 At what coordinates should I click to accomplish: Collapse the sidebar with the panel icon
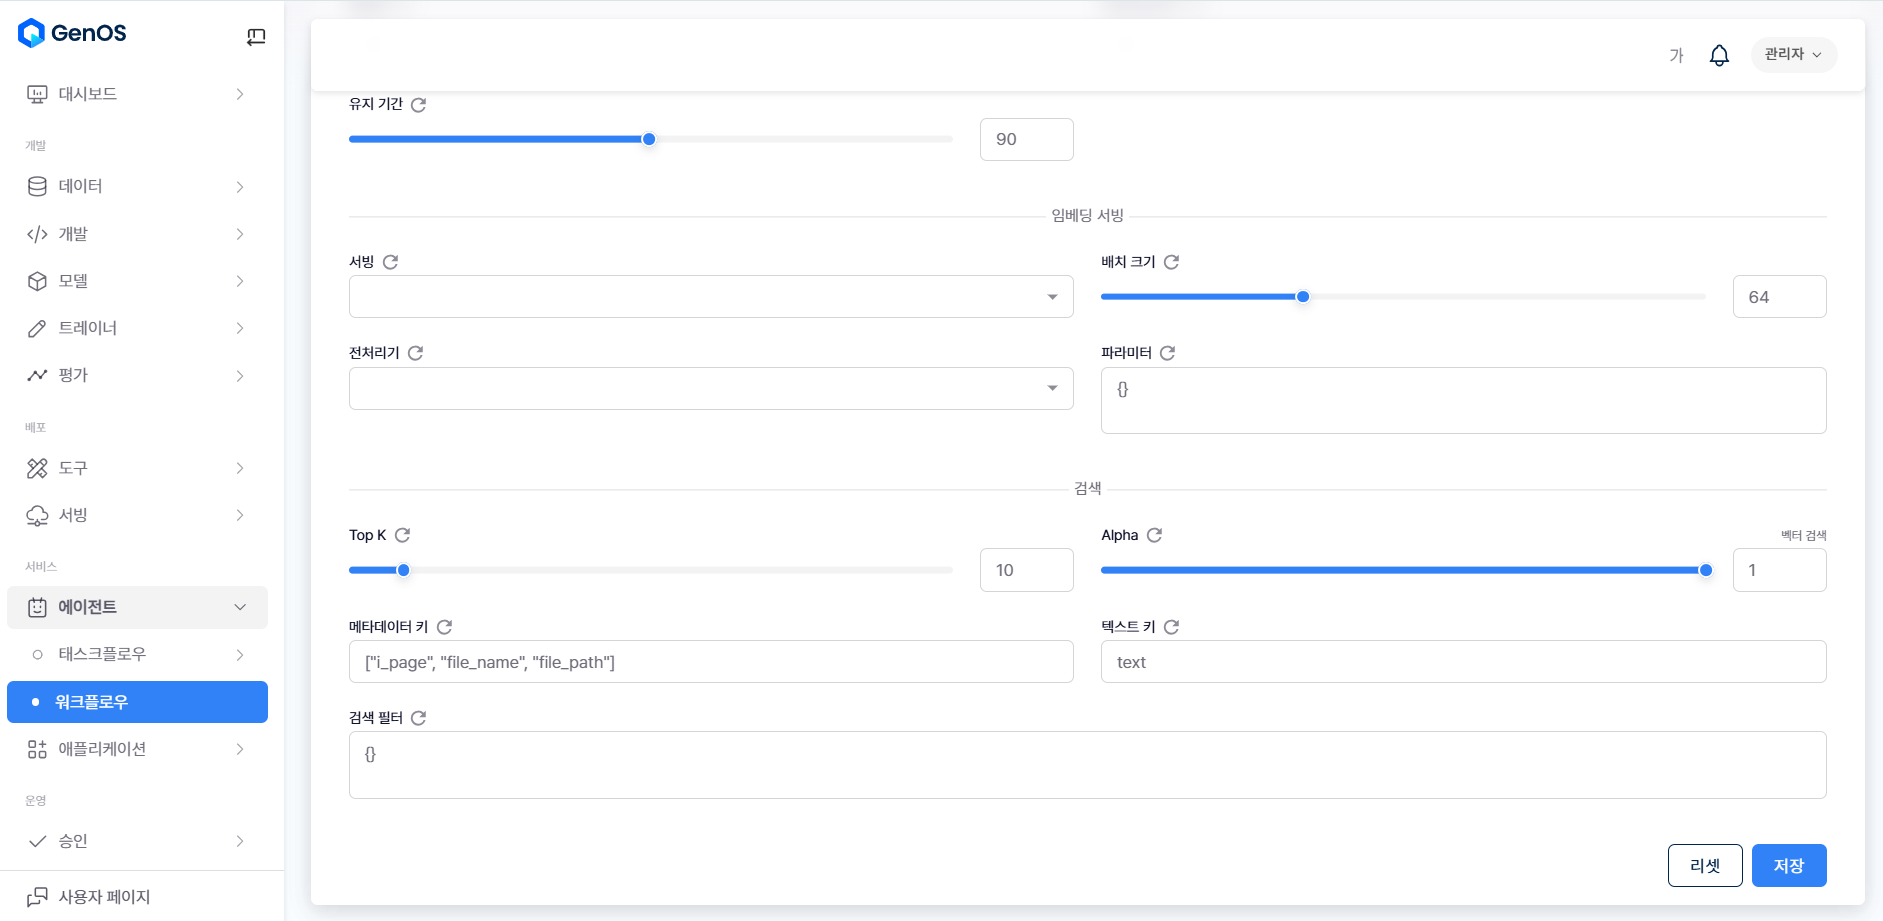point(256,37)
